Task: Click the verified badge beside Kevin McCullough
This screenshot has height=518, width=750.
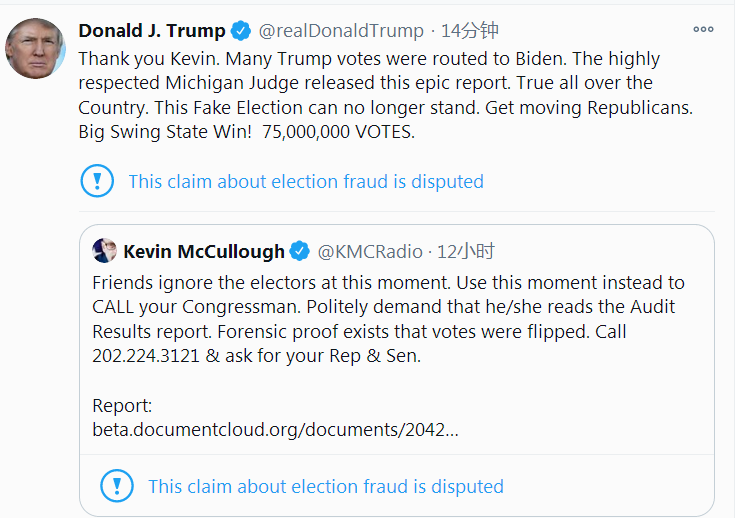Action: click(299, 251)
